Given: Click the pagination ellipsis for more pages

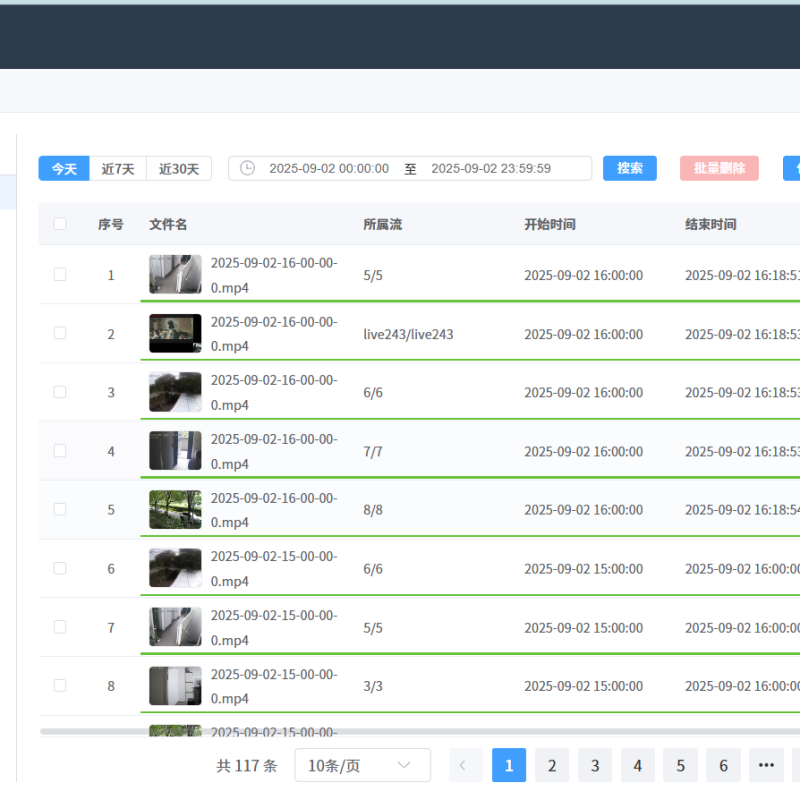Looking at the screenshot, I should pyautogui.click(x=766, y=765).
